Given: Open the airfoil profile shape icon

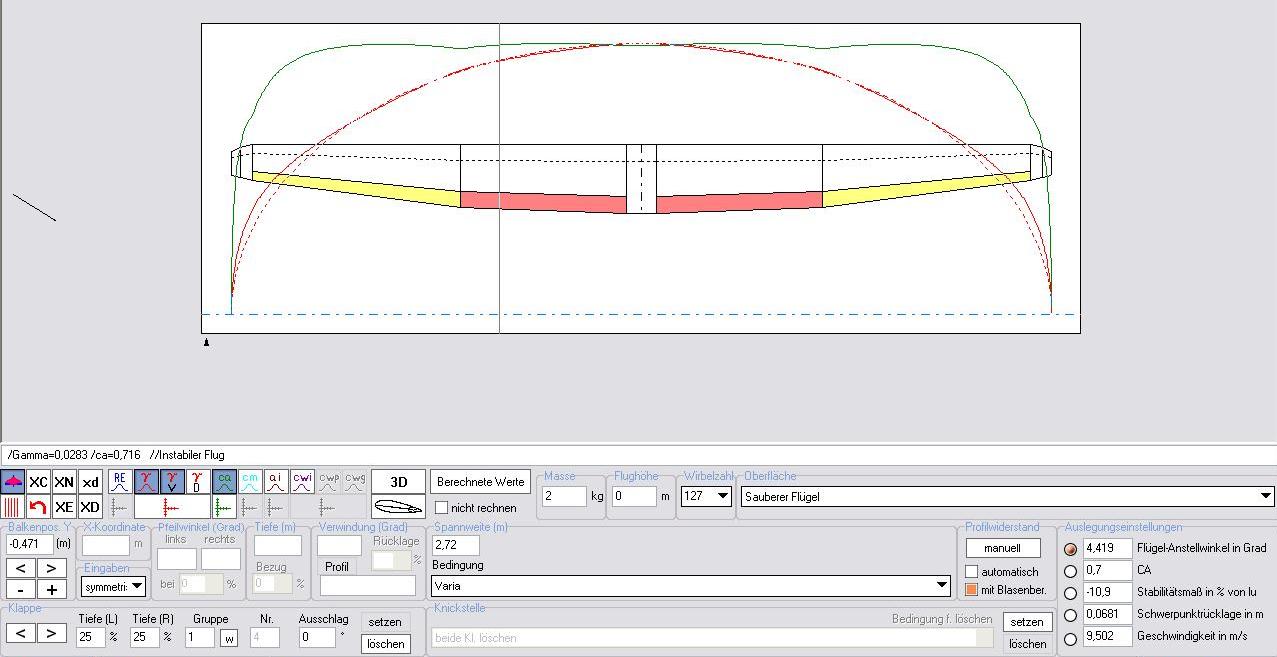Looking at the screenshot, I should pos(398,507).
